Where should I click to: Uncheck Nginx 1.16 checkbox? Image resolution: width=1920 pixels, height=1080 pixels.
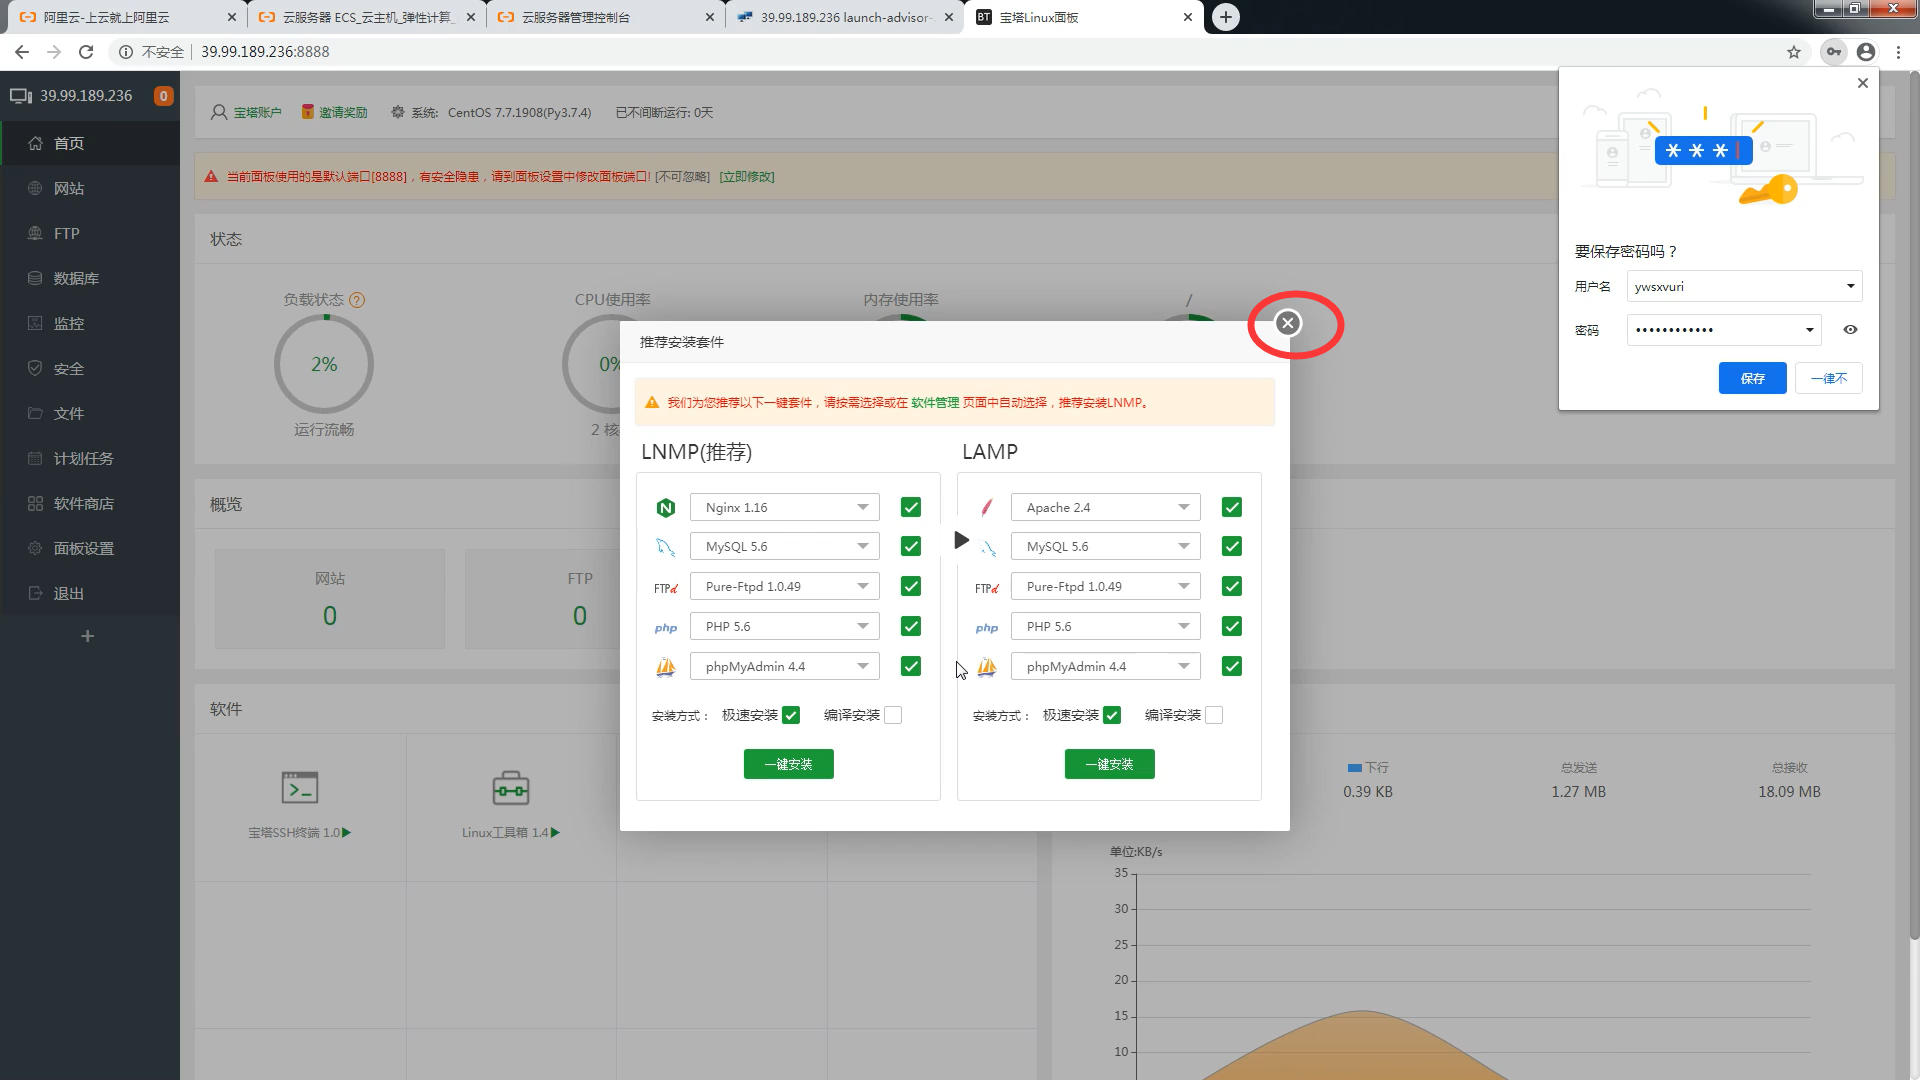tap(911, 508)
